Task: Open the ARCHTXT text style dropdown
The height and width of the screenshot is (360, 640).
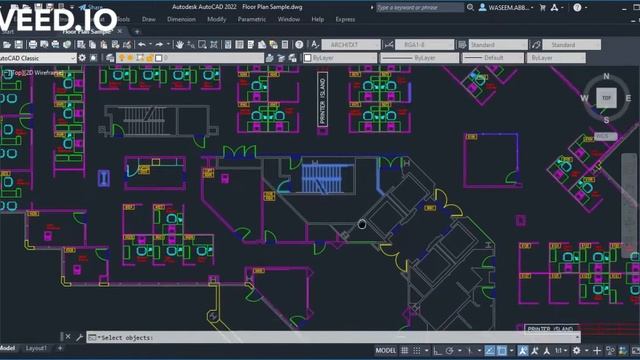Action: 351,44
